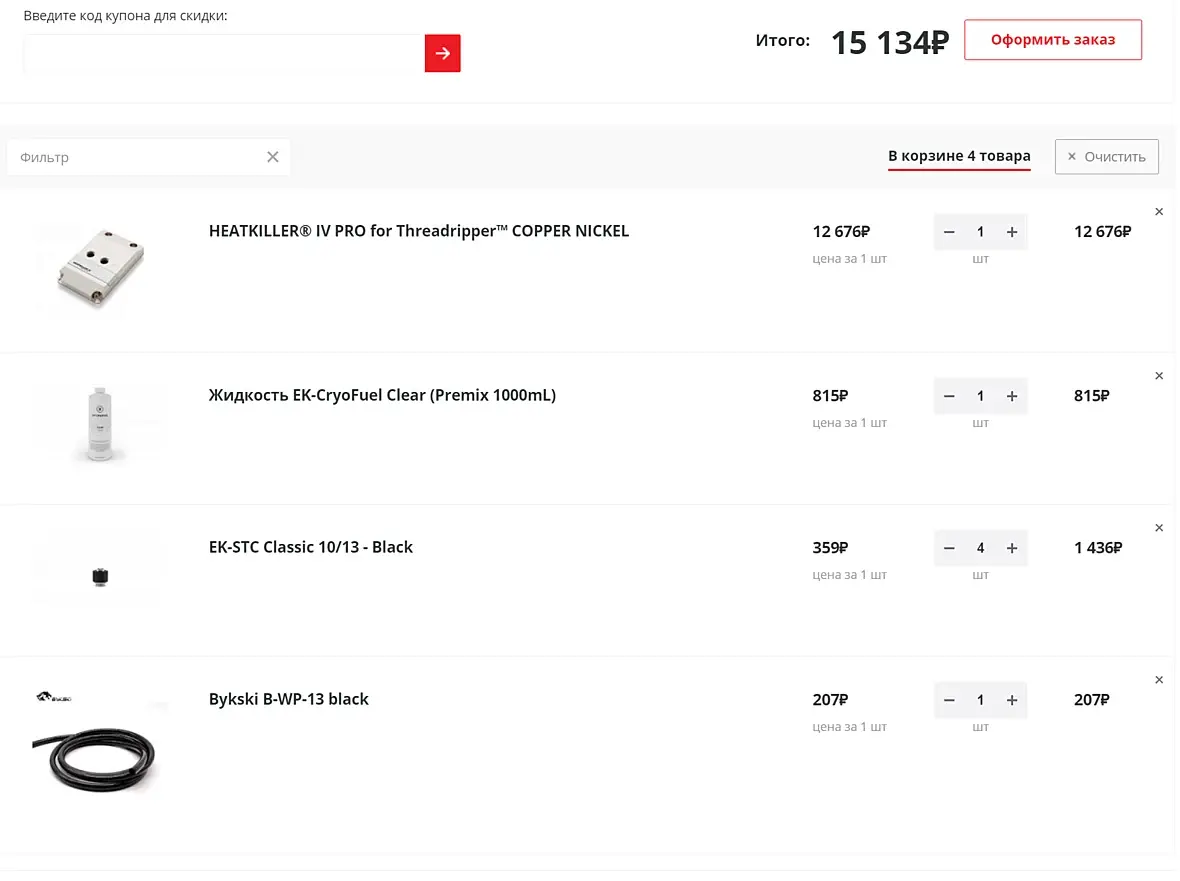Remove EK-CryoFuel Clear liquid from cart

(x=1159, y=375)
